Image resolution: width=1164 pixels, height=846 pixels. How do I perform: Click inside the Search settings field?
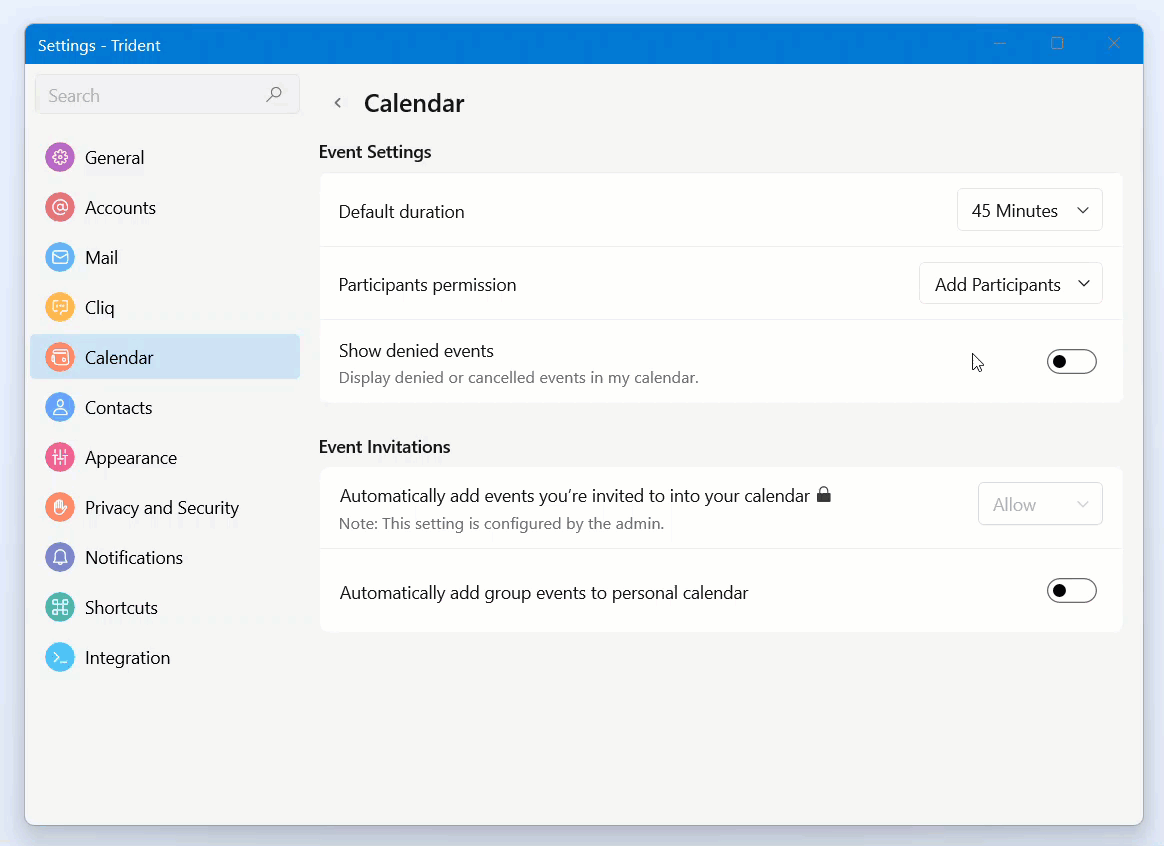click(x=150, y=96)
